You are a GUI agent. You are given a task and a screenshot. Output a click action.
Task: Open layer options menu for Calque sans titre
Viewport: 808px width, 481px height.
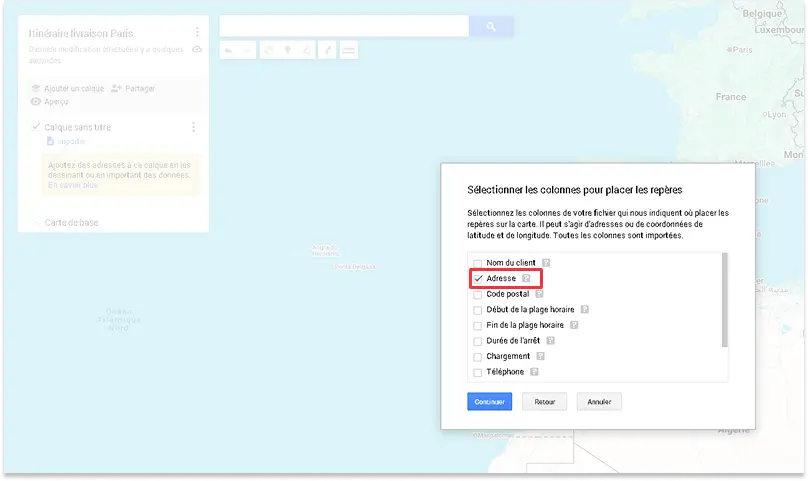tap(194, 127)
